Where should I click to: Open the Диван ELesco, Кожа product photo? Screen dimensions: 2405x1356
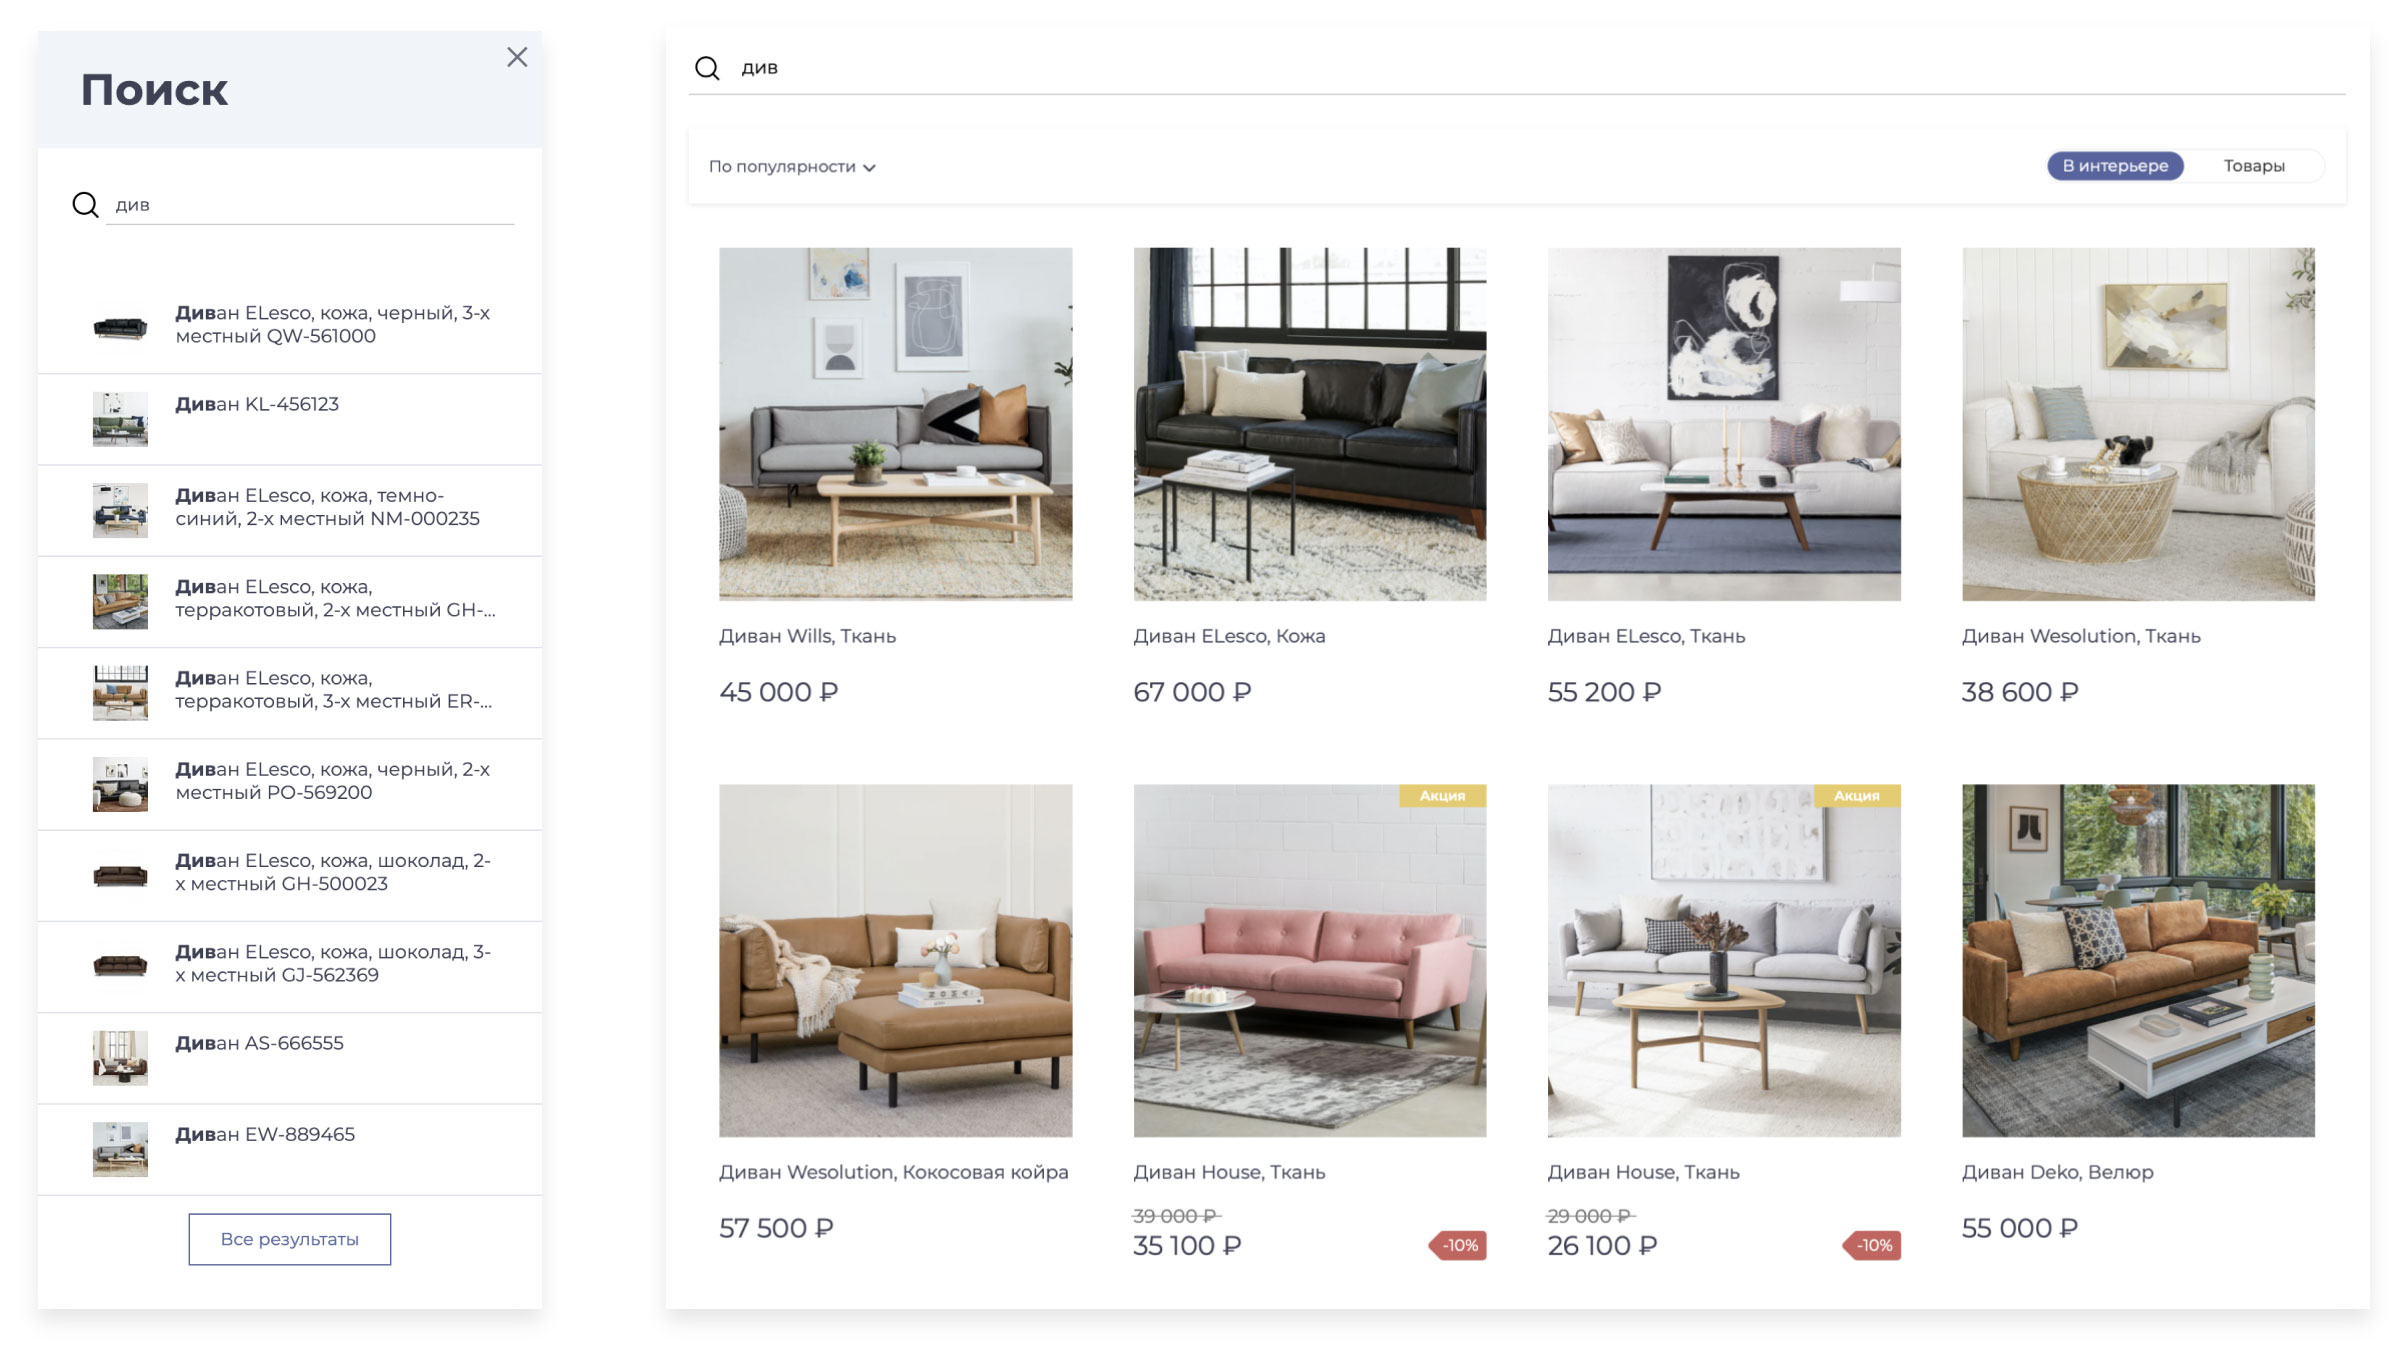(x=1309, y=424)
